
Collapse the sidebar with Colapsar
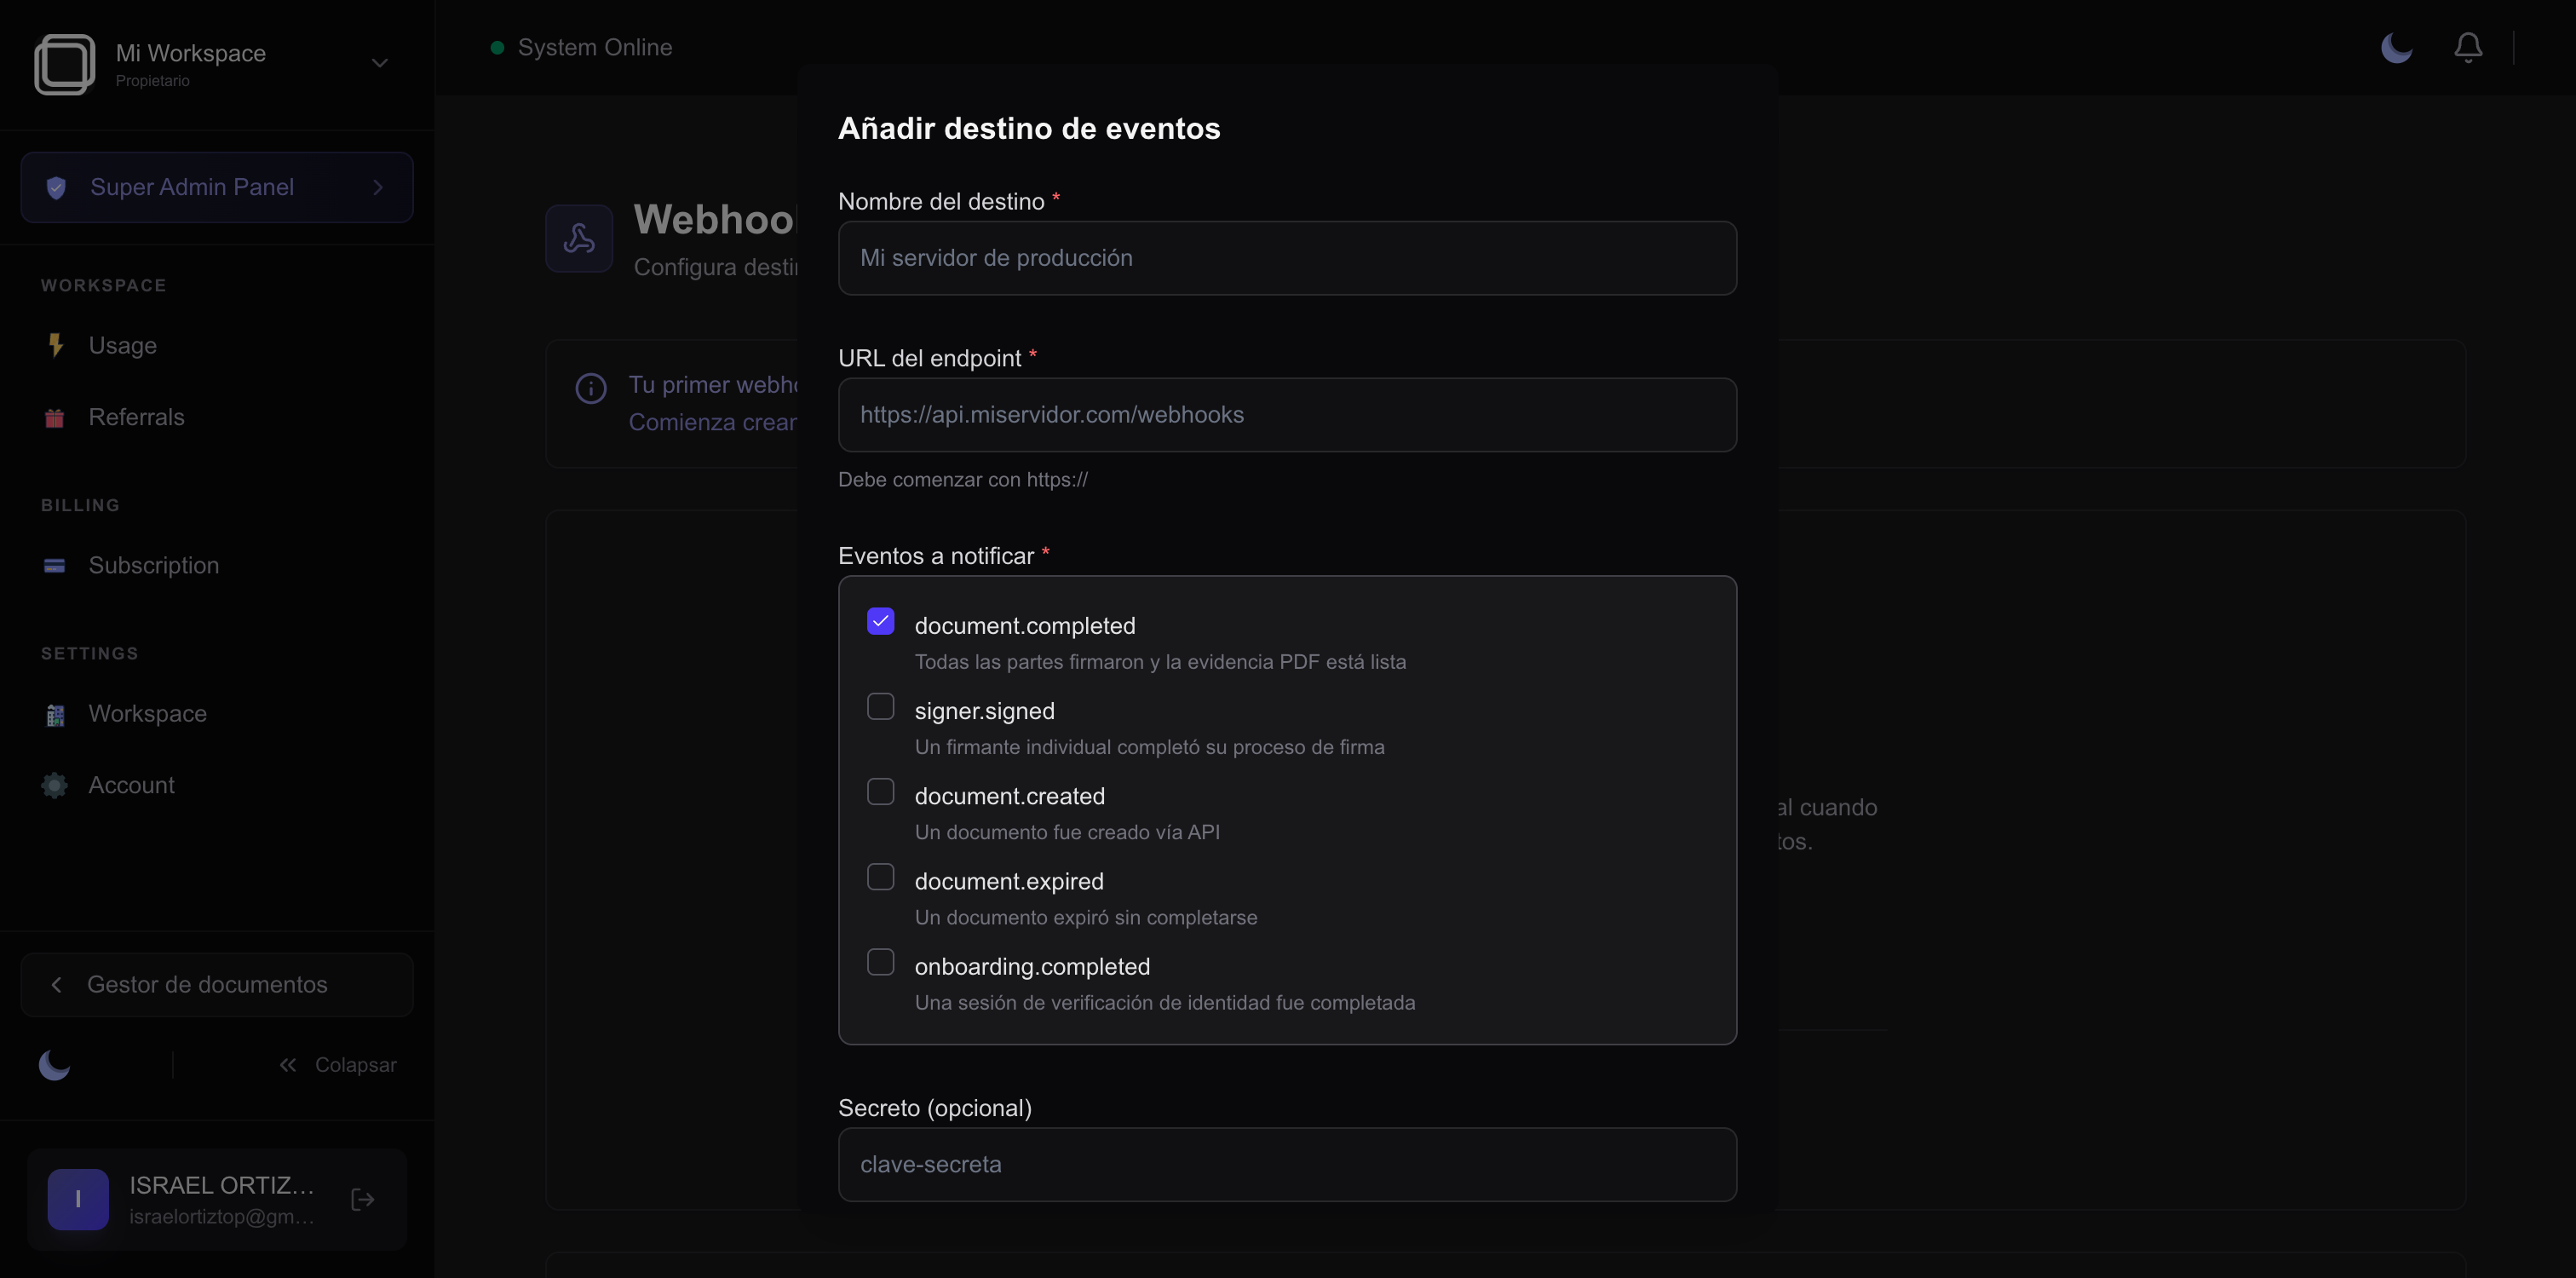point(338,1065)
